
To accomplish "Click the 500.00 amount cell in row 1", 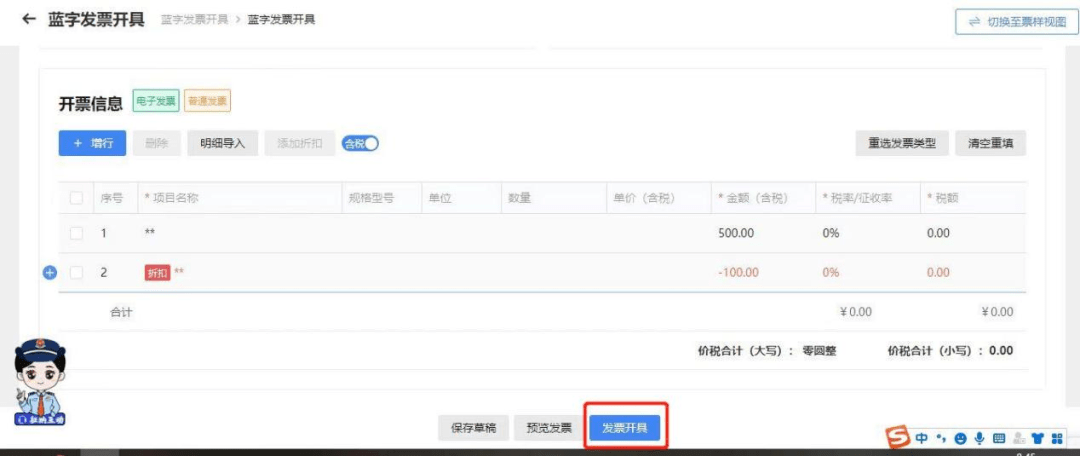I will pyautogui.click(x=736, y=233).
